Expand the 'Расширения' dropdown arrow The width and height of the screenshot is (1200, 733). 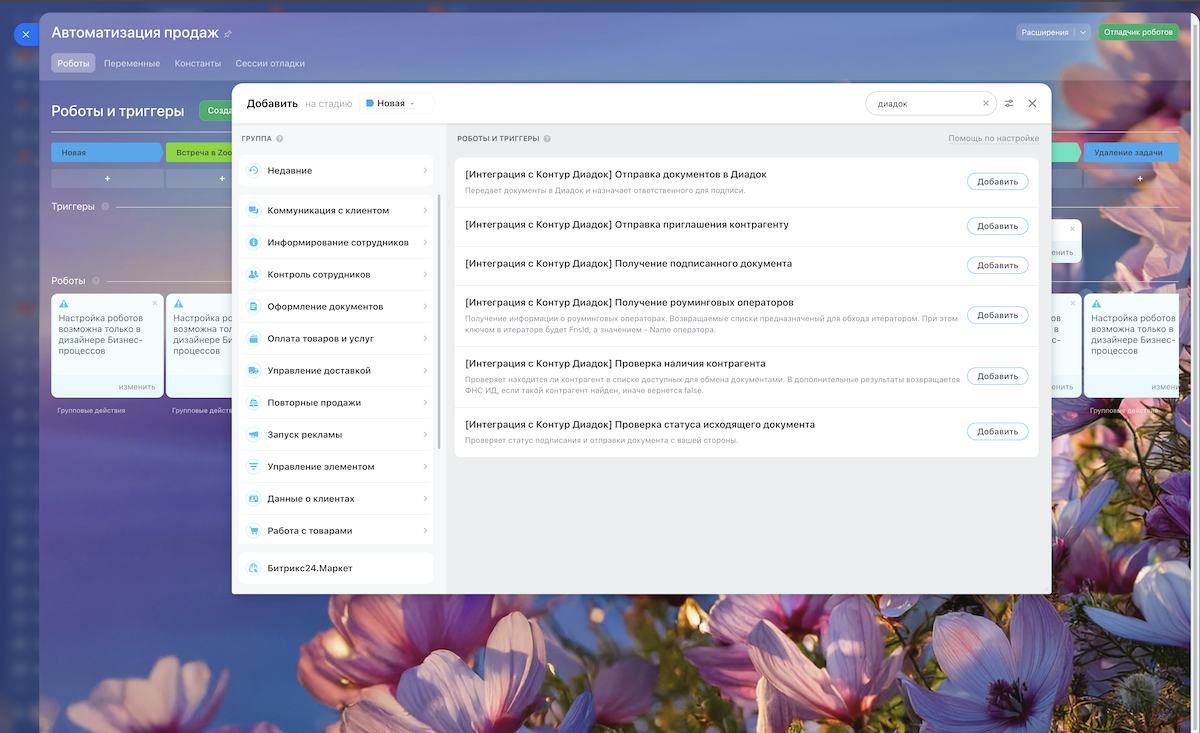point(1083,32)
